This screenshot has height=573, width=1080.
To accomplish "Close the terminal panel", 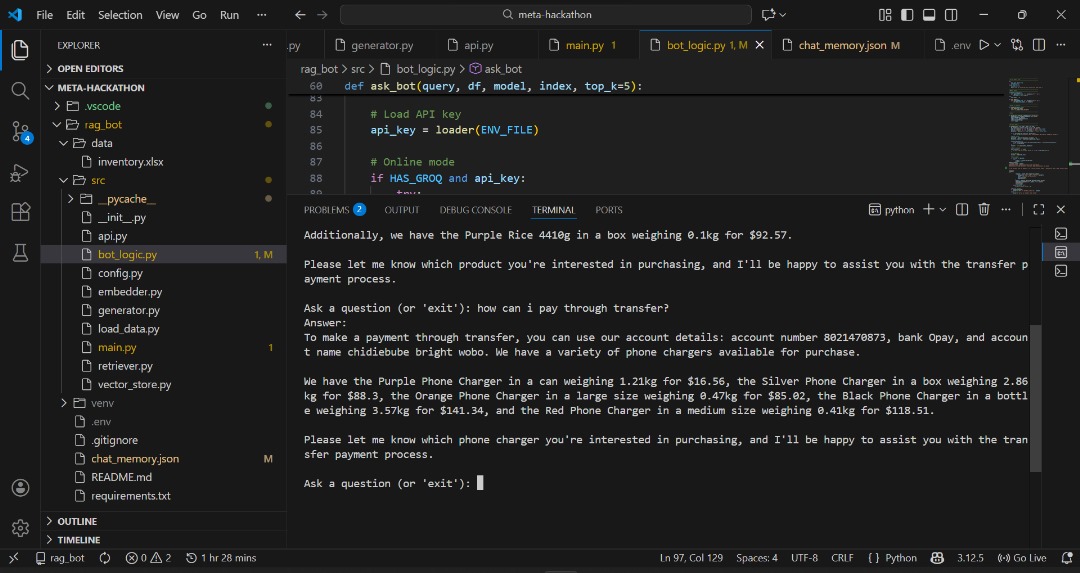I will pos(1061,209).
